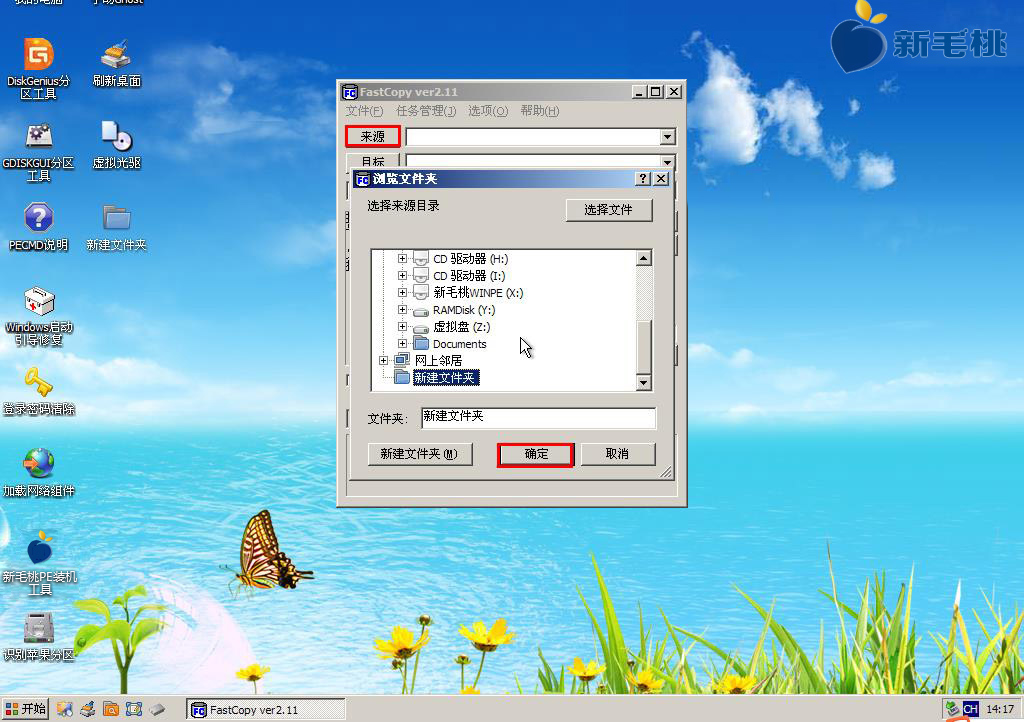Cancel the dialog with 取消
This screenshot has width=1024, height=722.
tap(617, 454)
